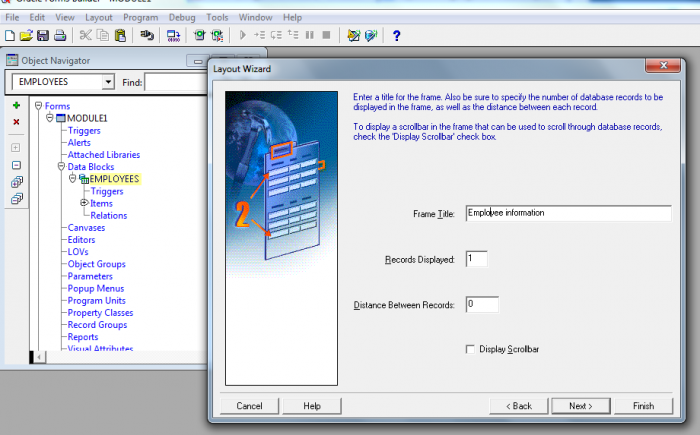Open the Help menu in menu bar
The width and height of the screenshot is (700, 435).
pos(292,17)
